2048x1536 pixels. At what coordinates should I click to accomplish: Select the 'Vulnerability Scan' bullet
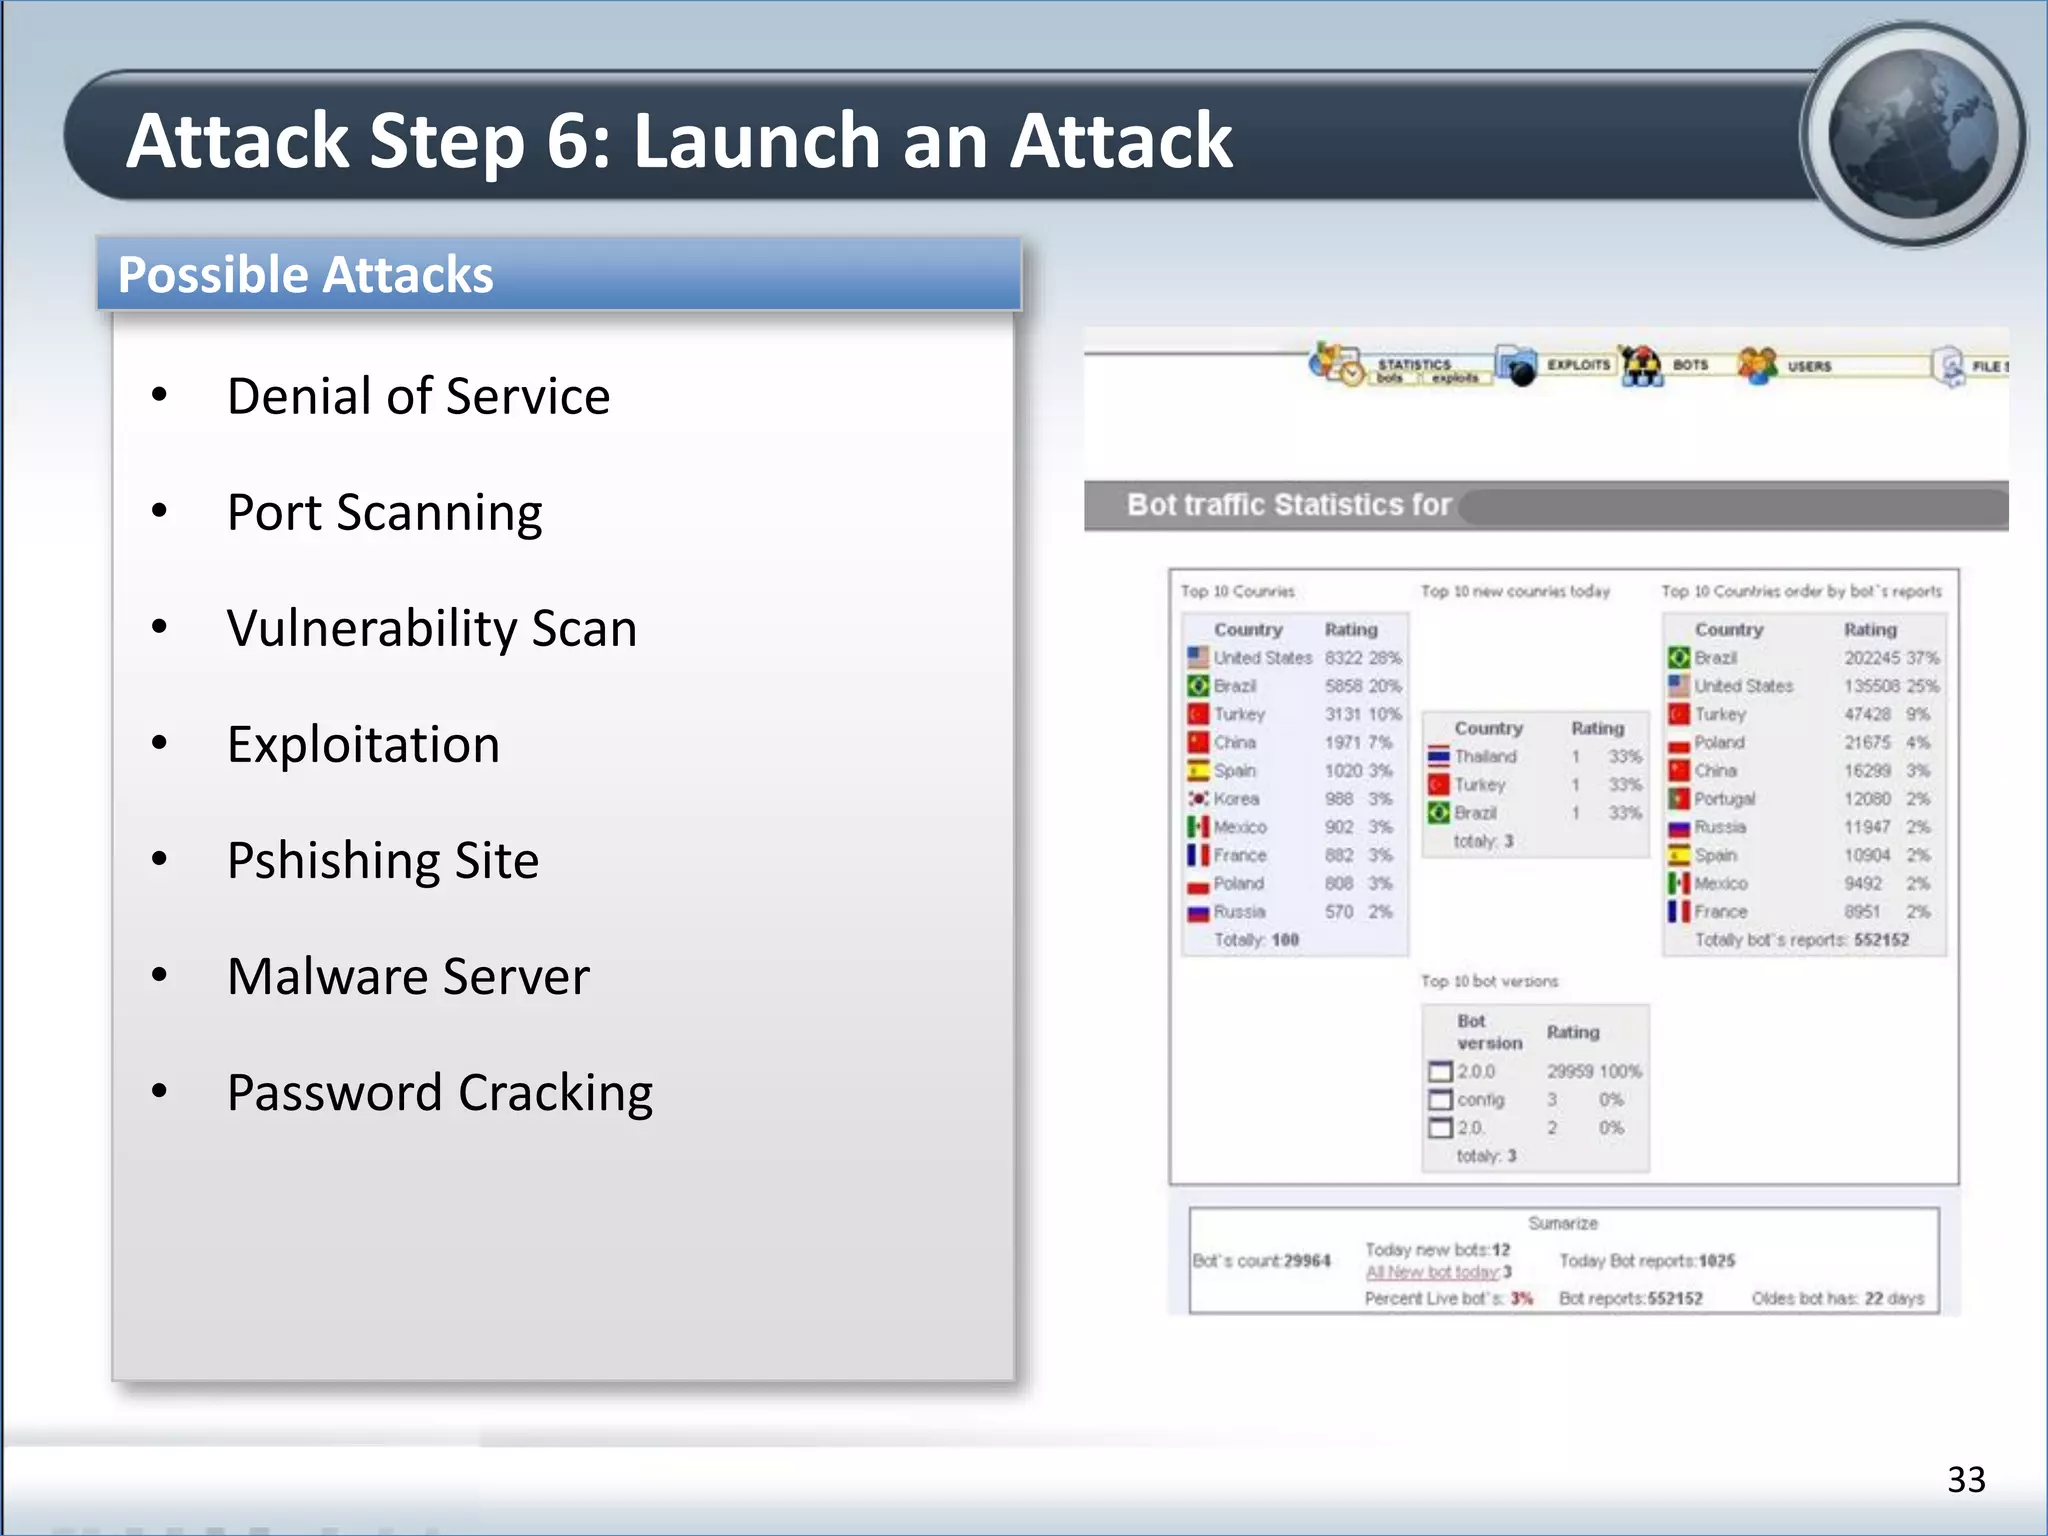(432, 628)
